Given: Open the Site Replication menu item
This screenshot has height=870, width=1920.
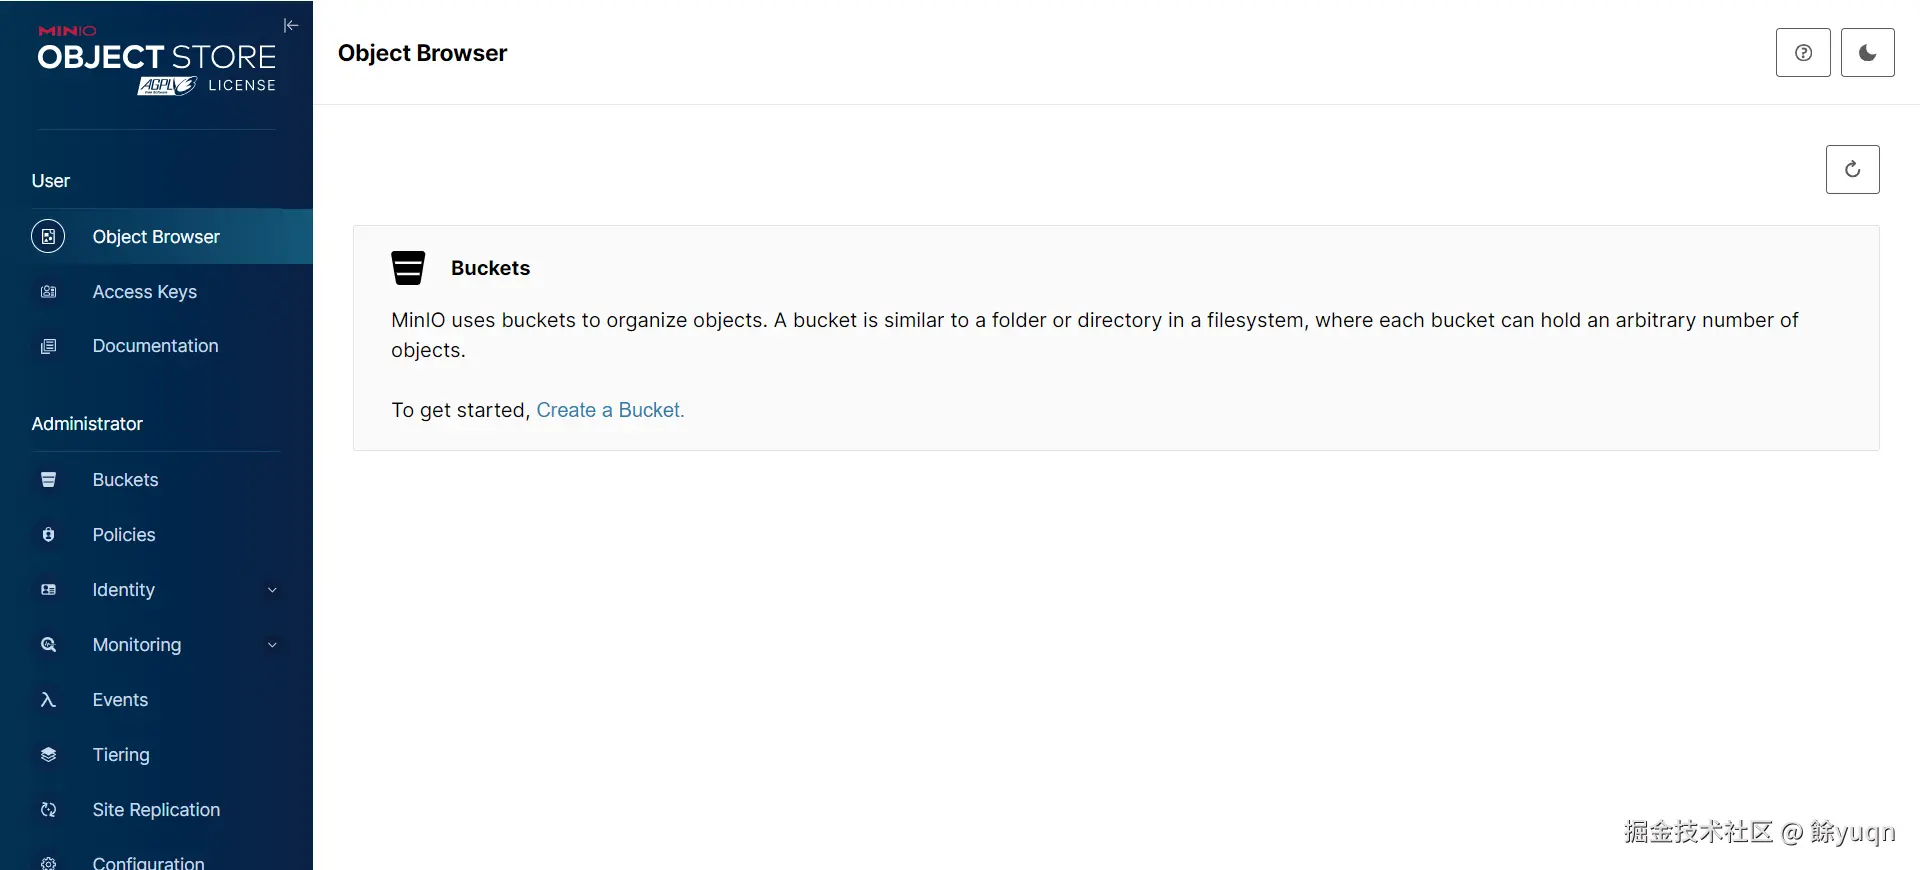Looking at the screenshot, I should click(156, 810).
